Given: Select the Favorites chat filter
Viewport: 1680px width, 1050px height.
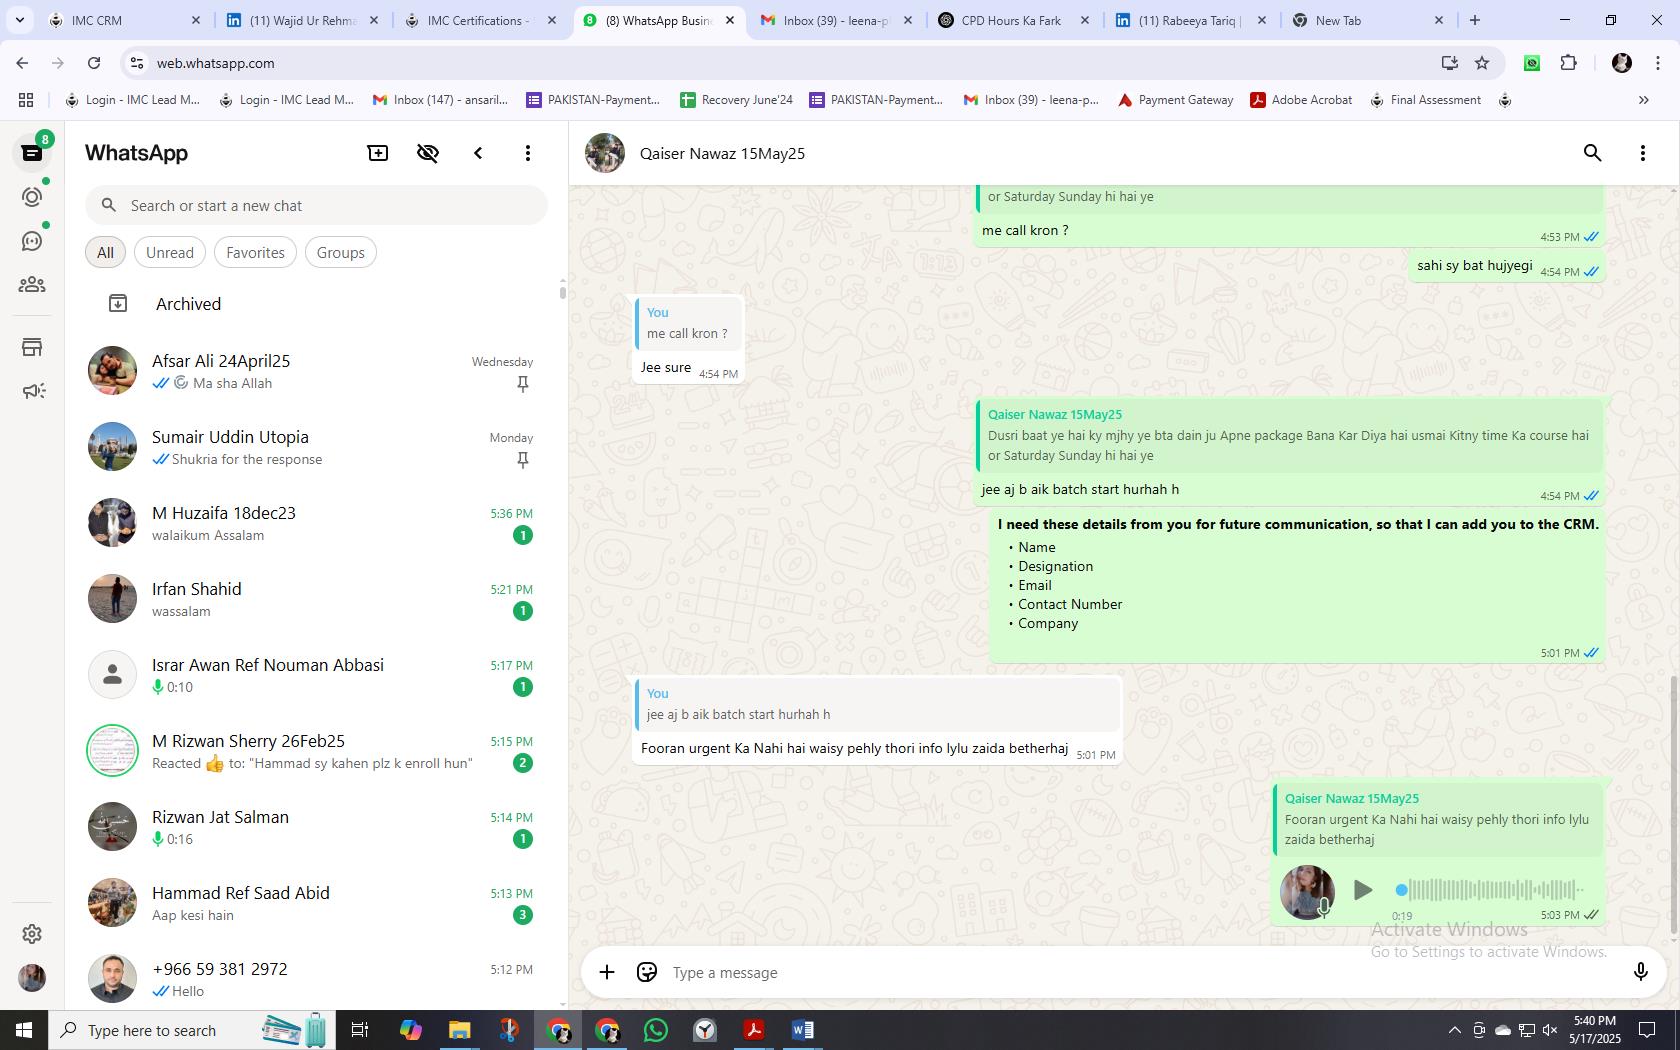Looking at the screenshot, I should 255,252.
